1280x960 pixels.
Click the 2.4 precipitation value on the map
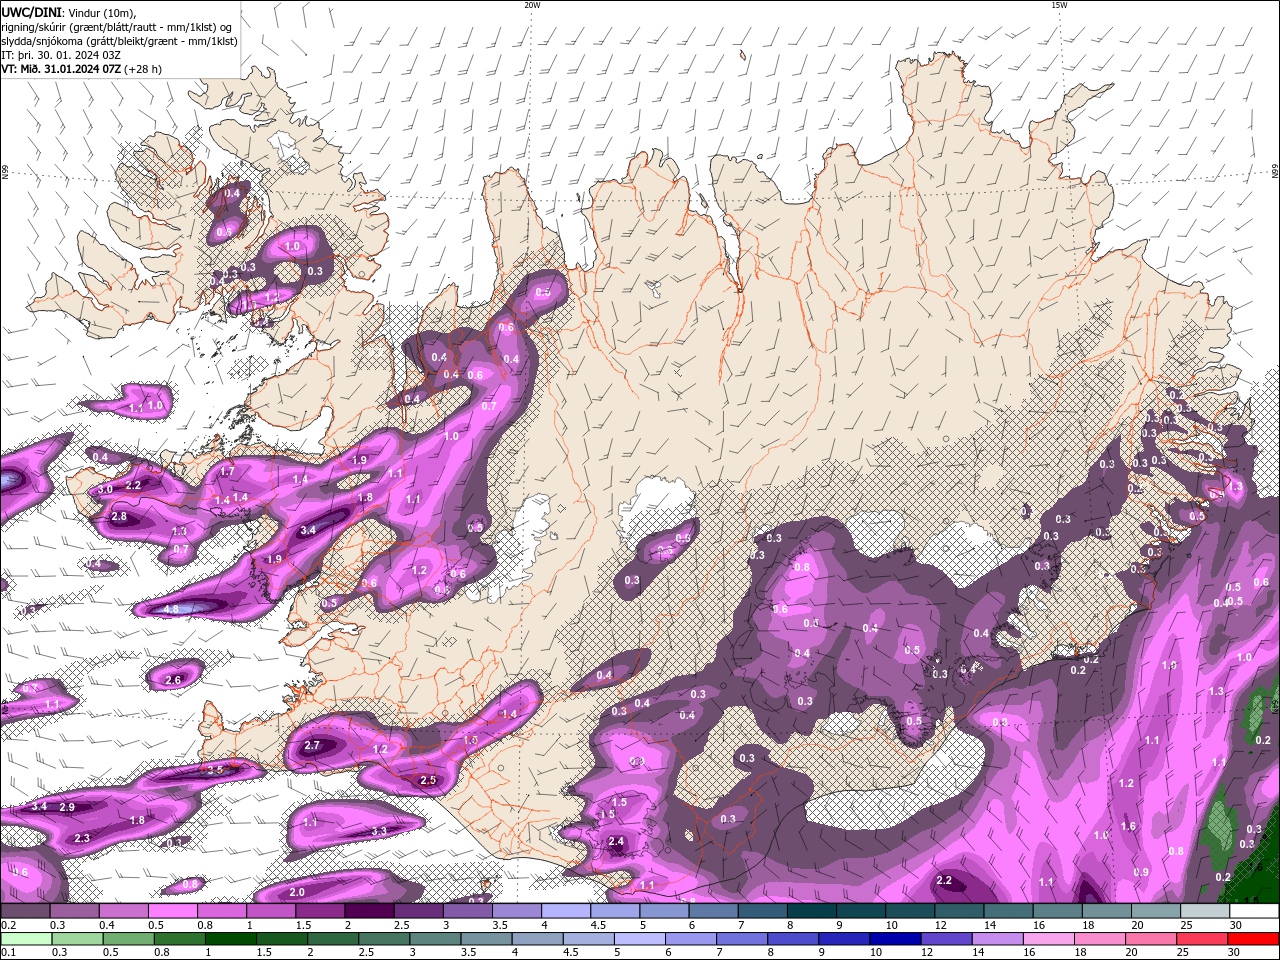tap(616, 842)
